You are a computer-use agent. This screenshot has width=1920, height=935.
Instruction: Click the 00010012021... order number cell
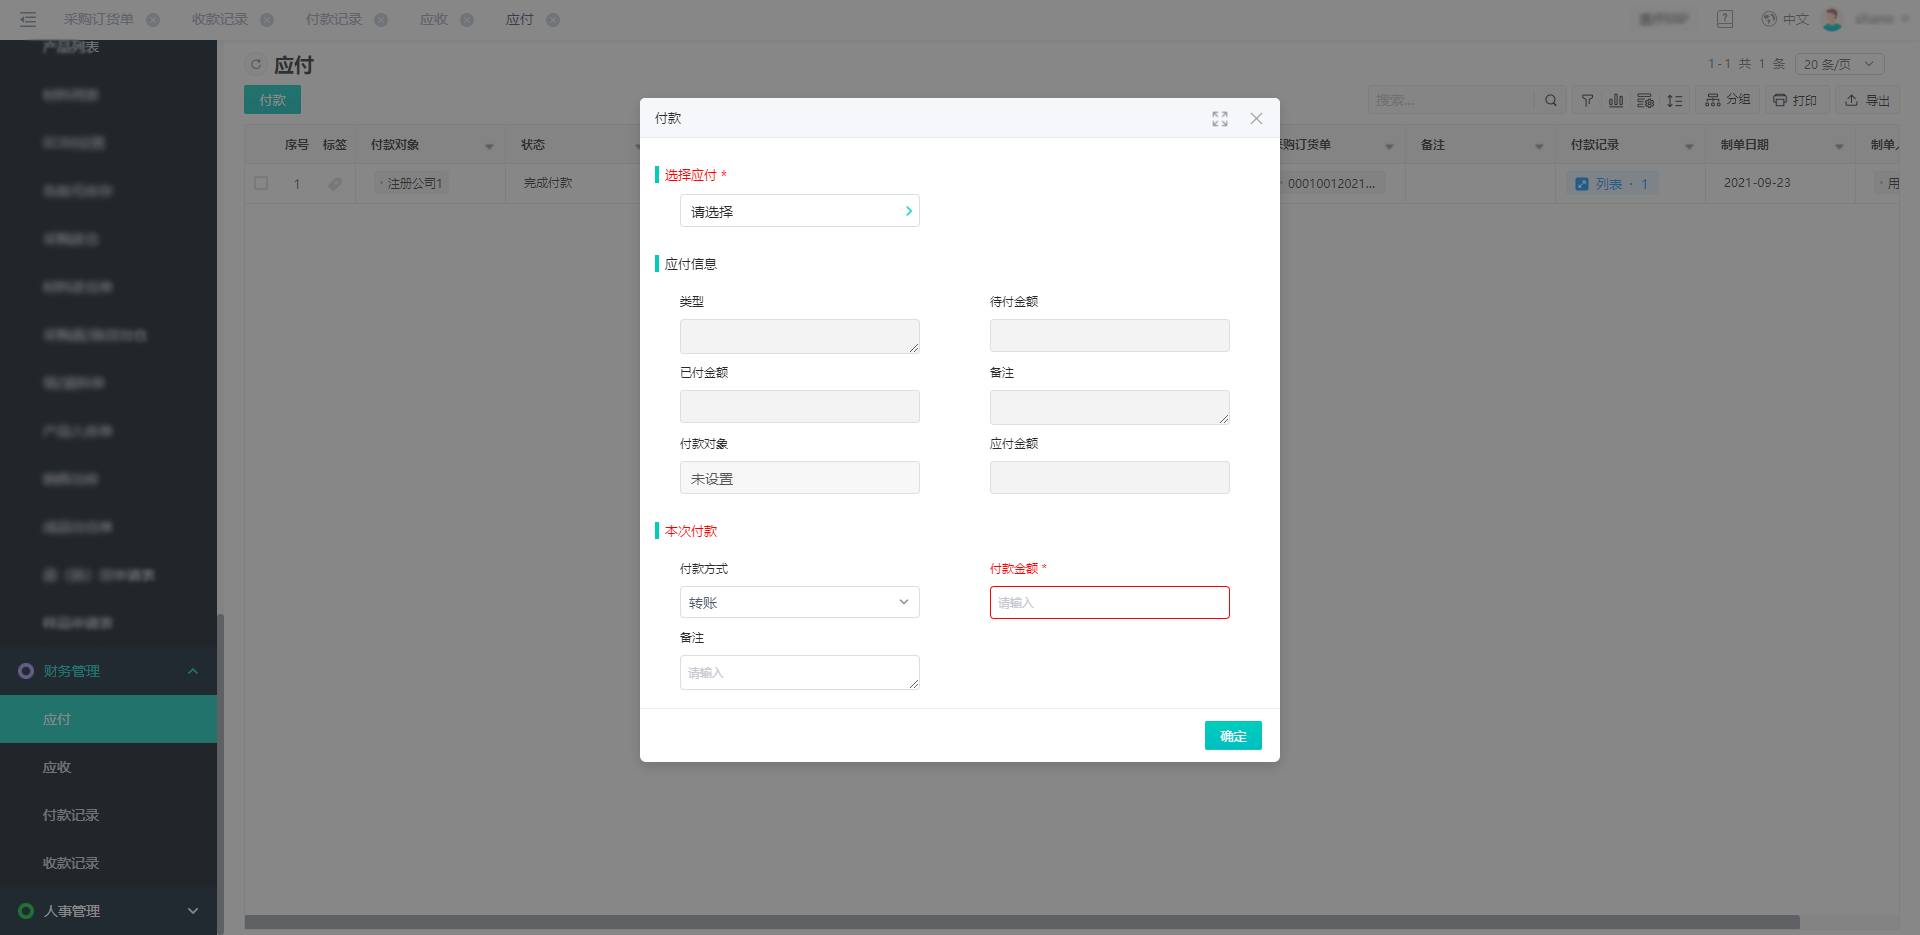1331,184
